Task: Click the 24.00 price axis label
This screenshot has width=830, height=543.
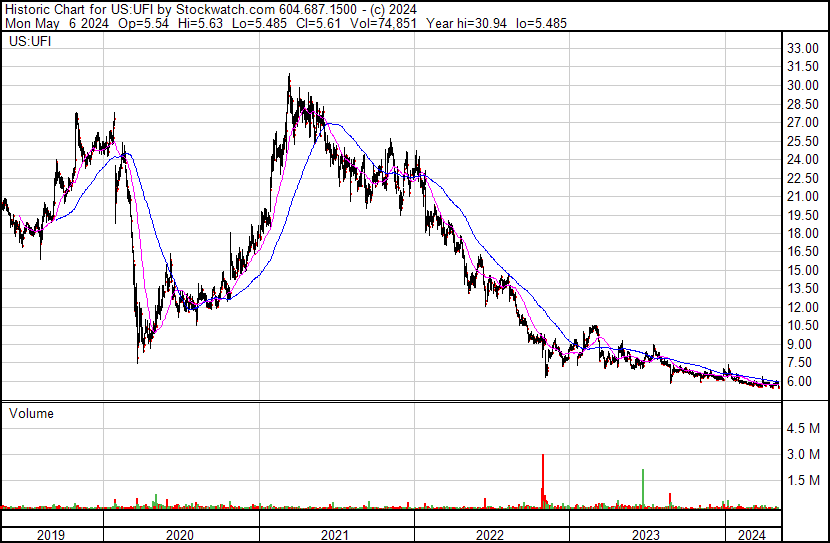Action: [x=804, y=159]
